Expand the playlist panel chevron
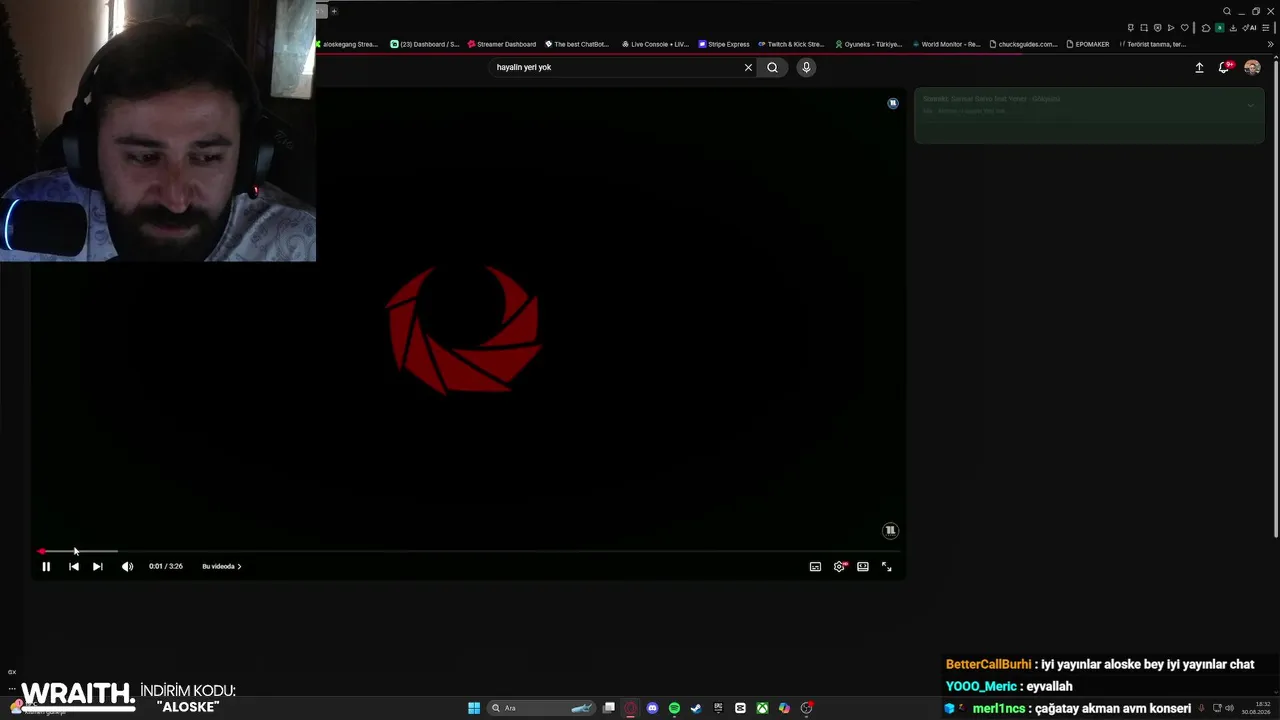 click(1250, 105)
